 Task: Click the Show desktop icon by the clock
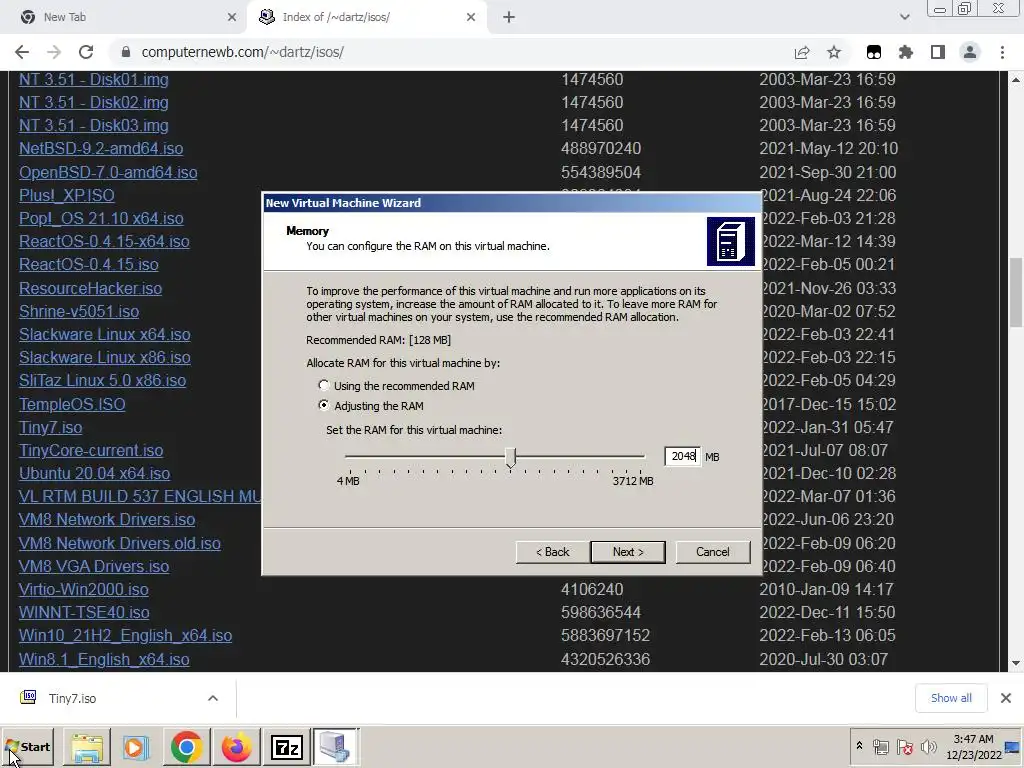[1013, 747]
